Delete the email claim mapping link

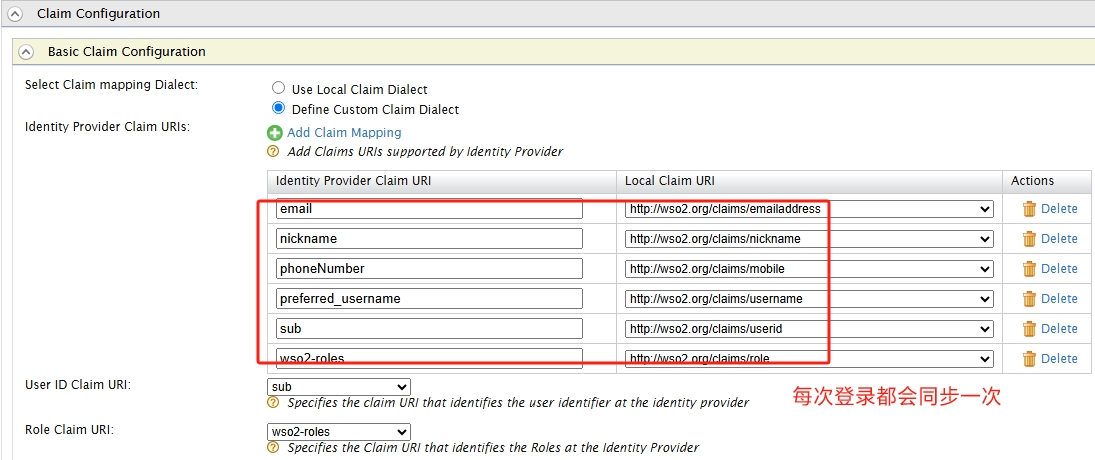click(x=1059, y=209)
